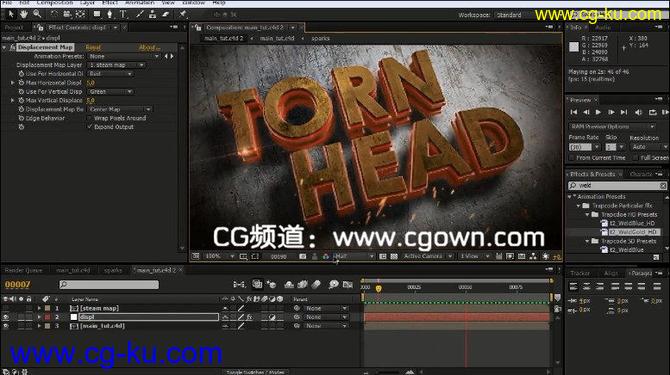The height and width of the screenshot is (375, 670).
Task: Select the Pan Behind tool
Action: (80, 14)
